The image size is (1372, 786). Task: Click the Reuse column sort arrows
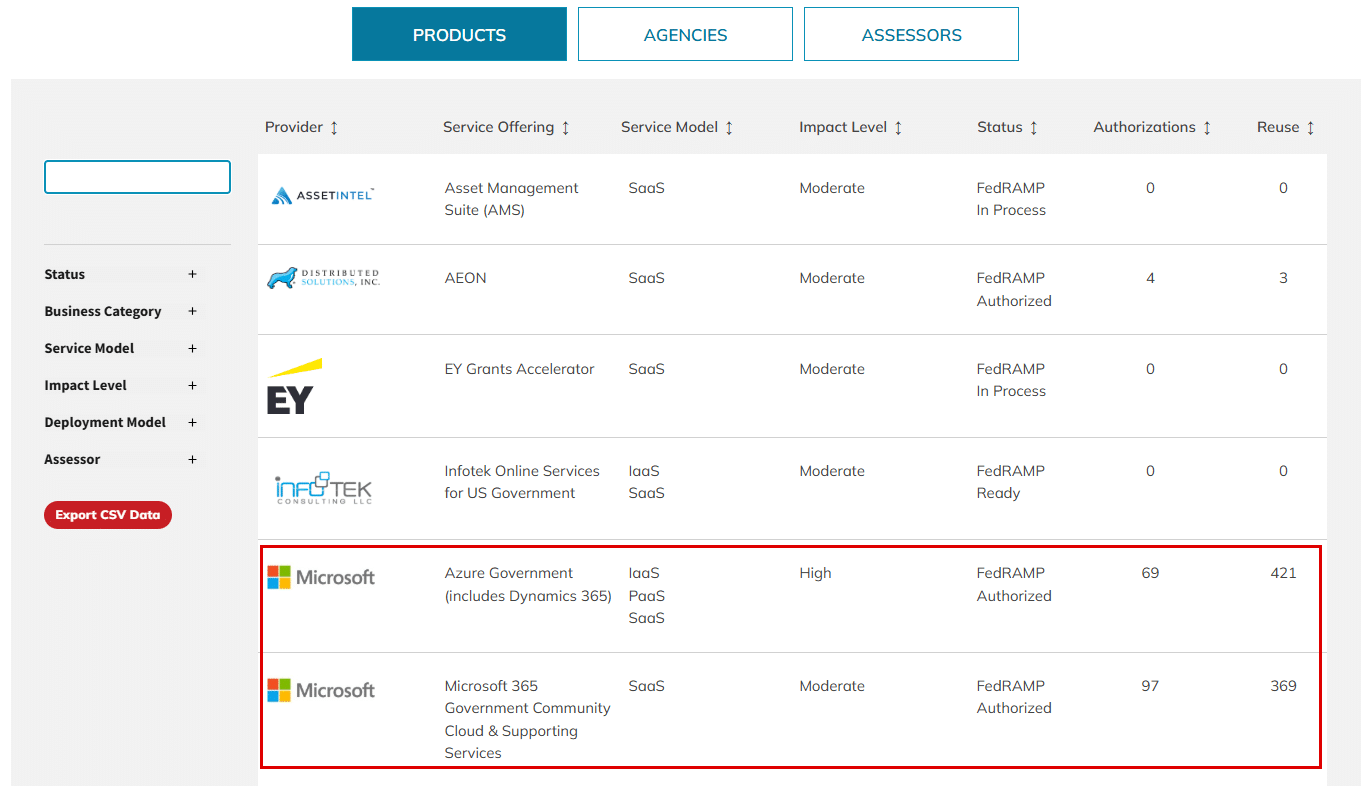[x=1310, y=128]
